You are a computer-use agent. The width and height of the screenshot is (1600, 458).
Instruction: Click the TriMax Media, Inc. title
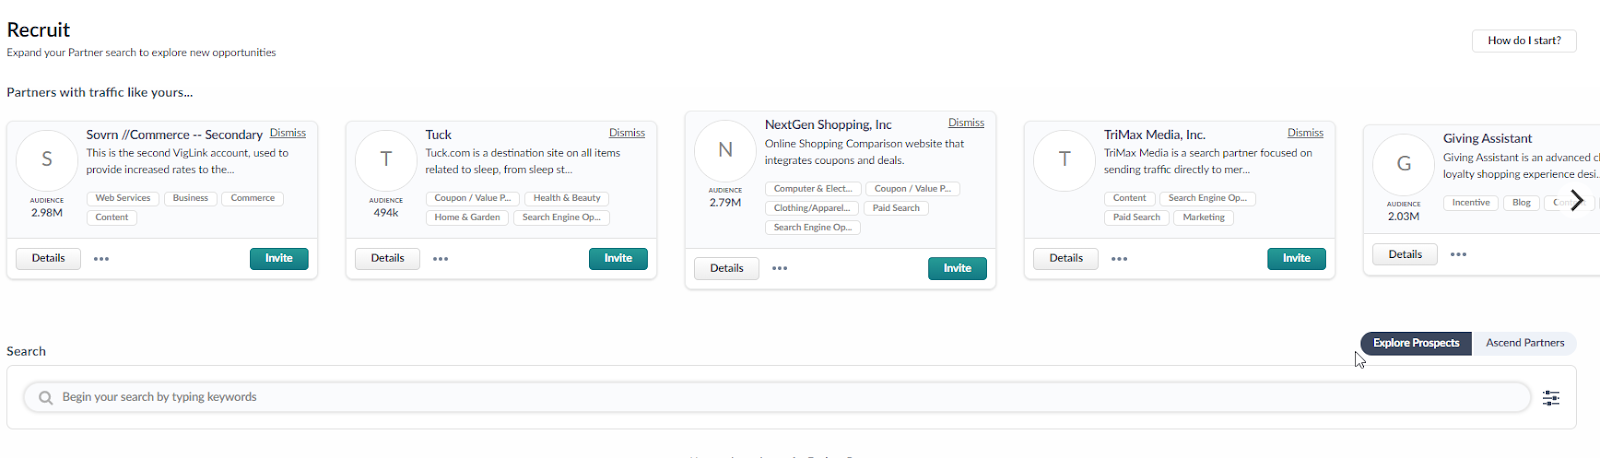(1155, 135)
